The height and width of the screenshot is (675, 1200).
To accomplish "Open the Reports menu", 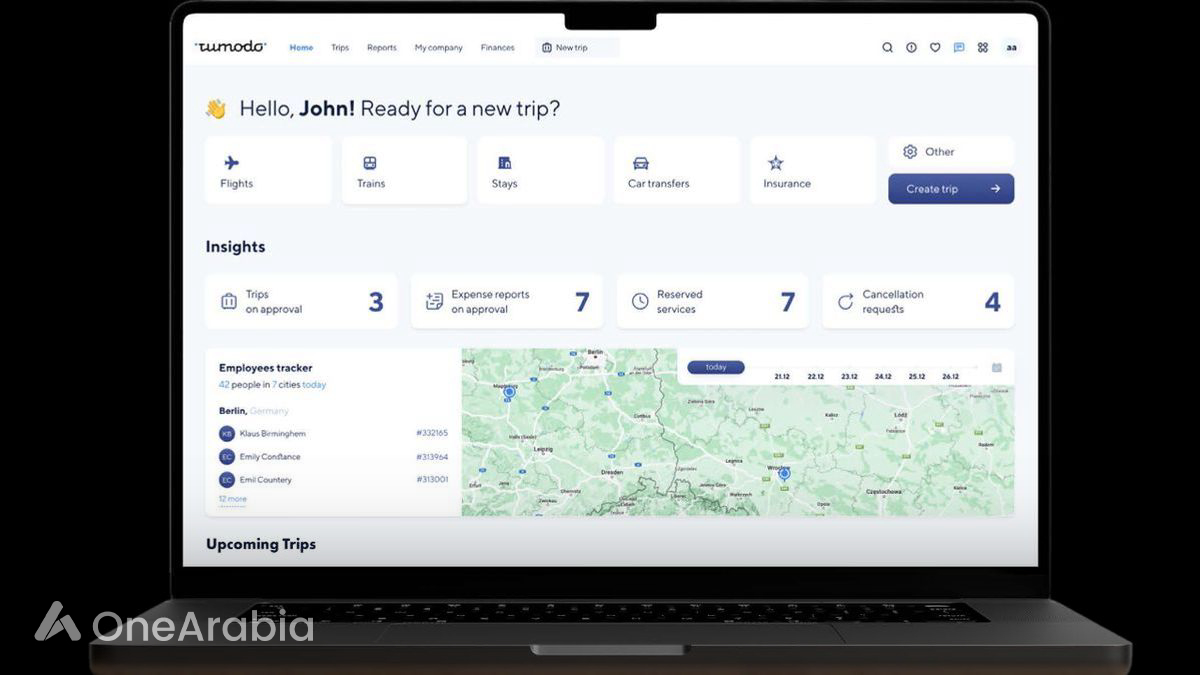I will pyautogui.click(x=381, y=48).
